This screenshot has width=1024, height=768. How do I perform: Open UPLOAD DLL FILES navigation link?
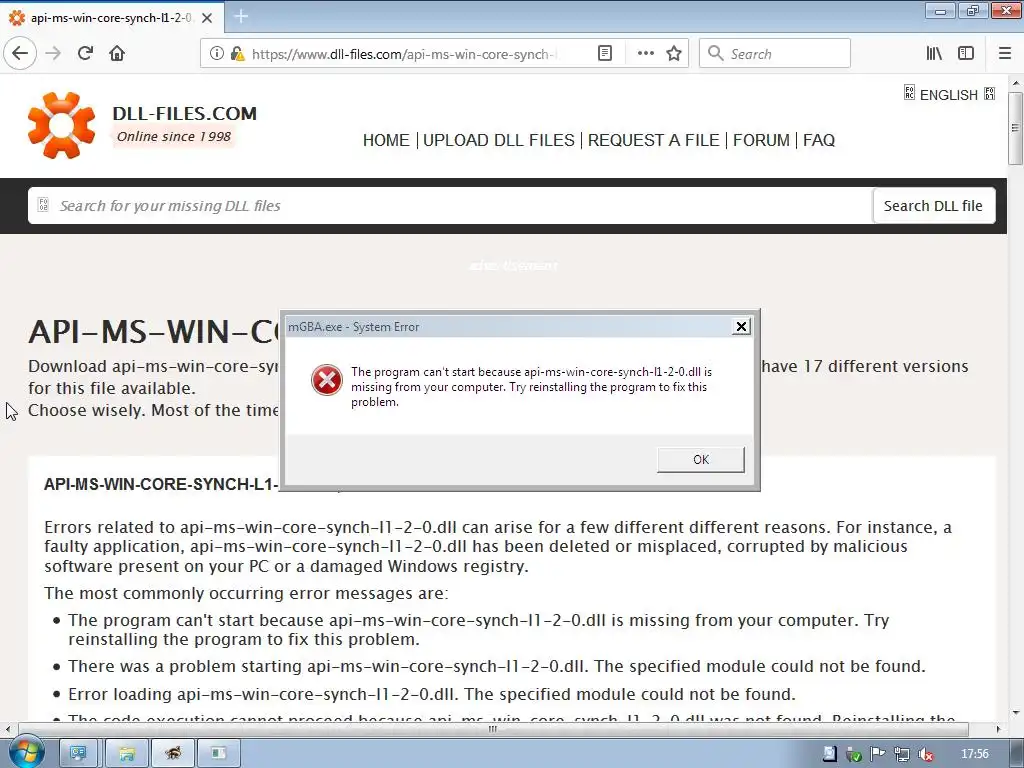pos(499,140)
